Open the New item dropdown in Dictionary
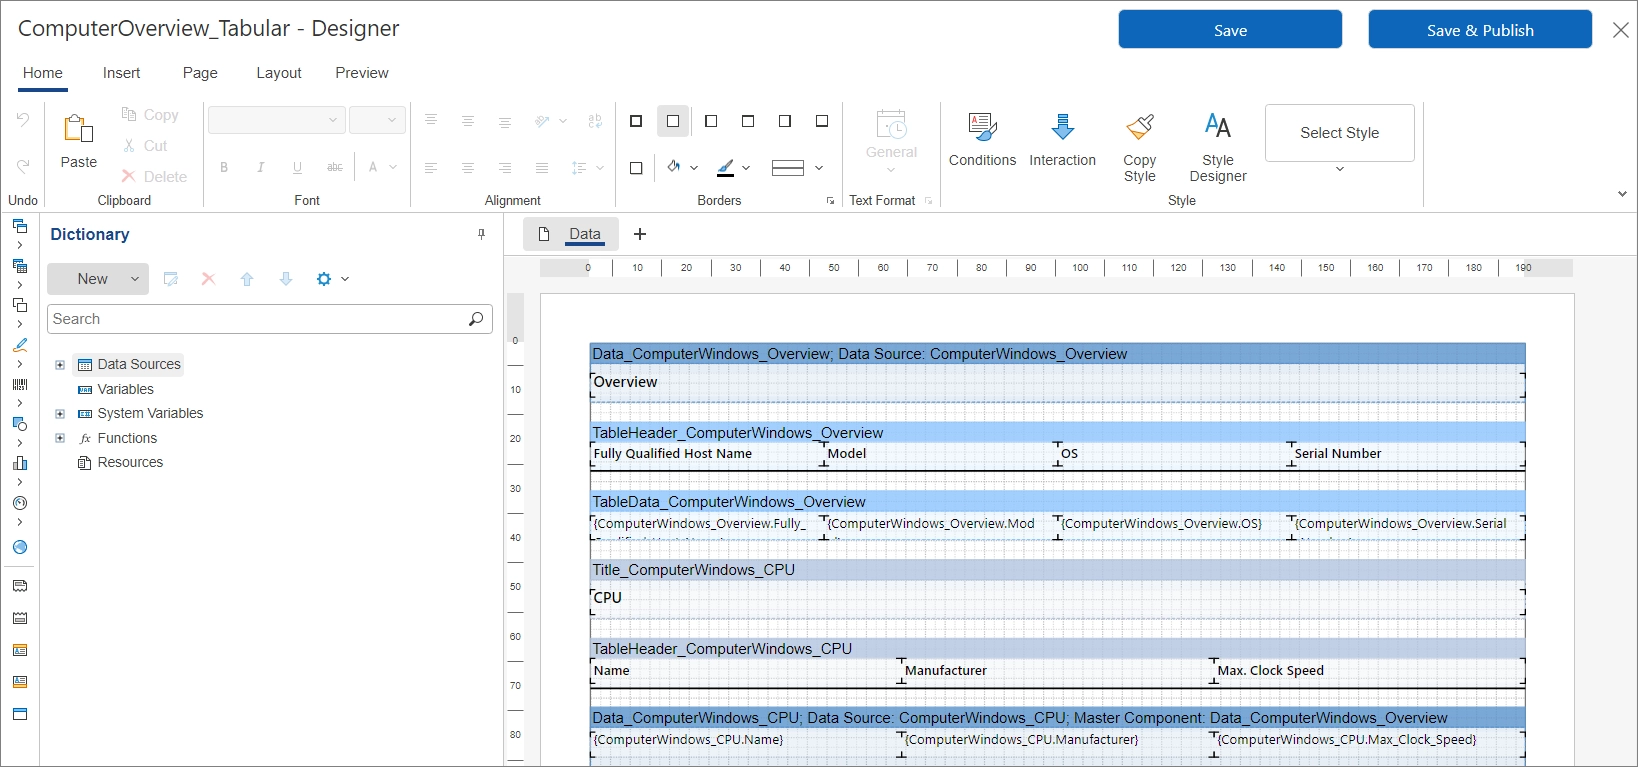1638x767 pixels. pos(134,279)
